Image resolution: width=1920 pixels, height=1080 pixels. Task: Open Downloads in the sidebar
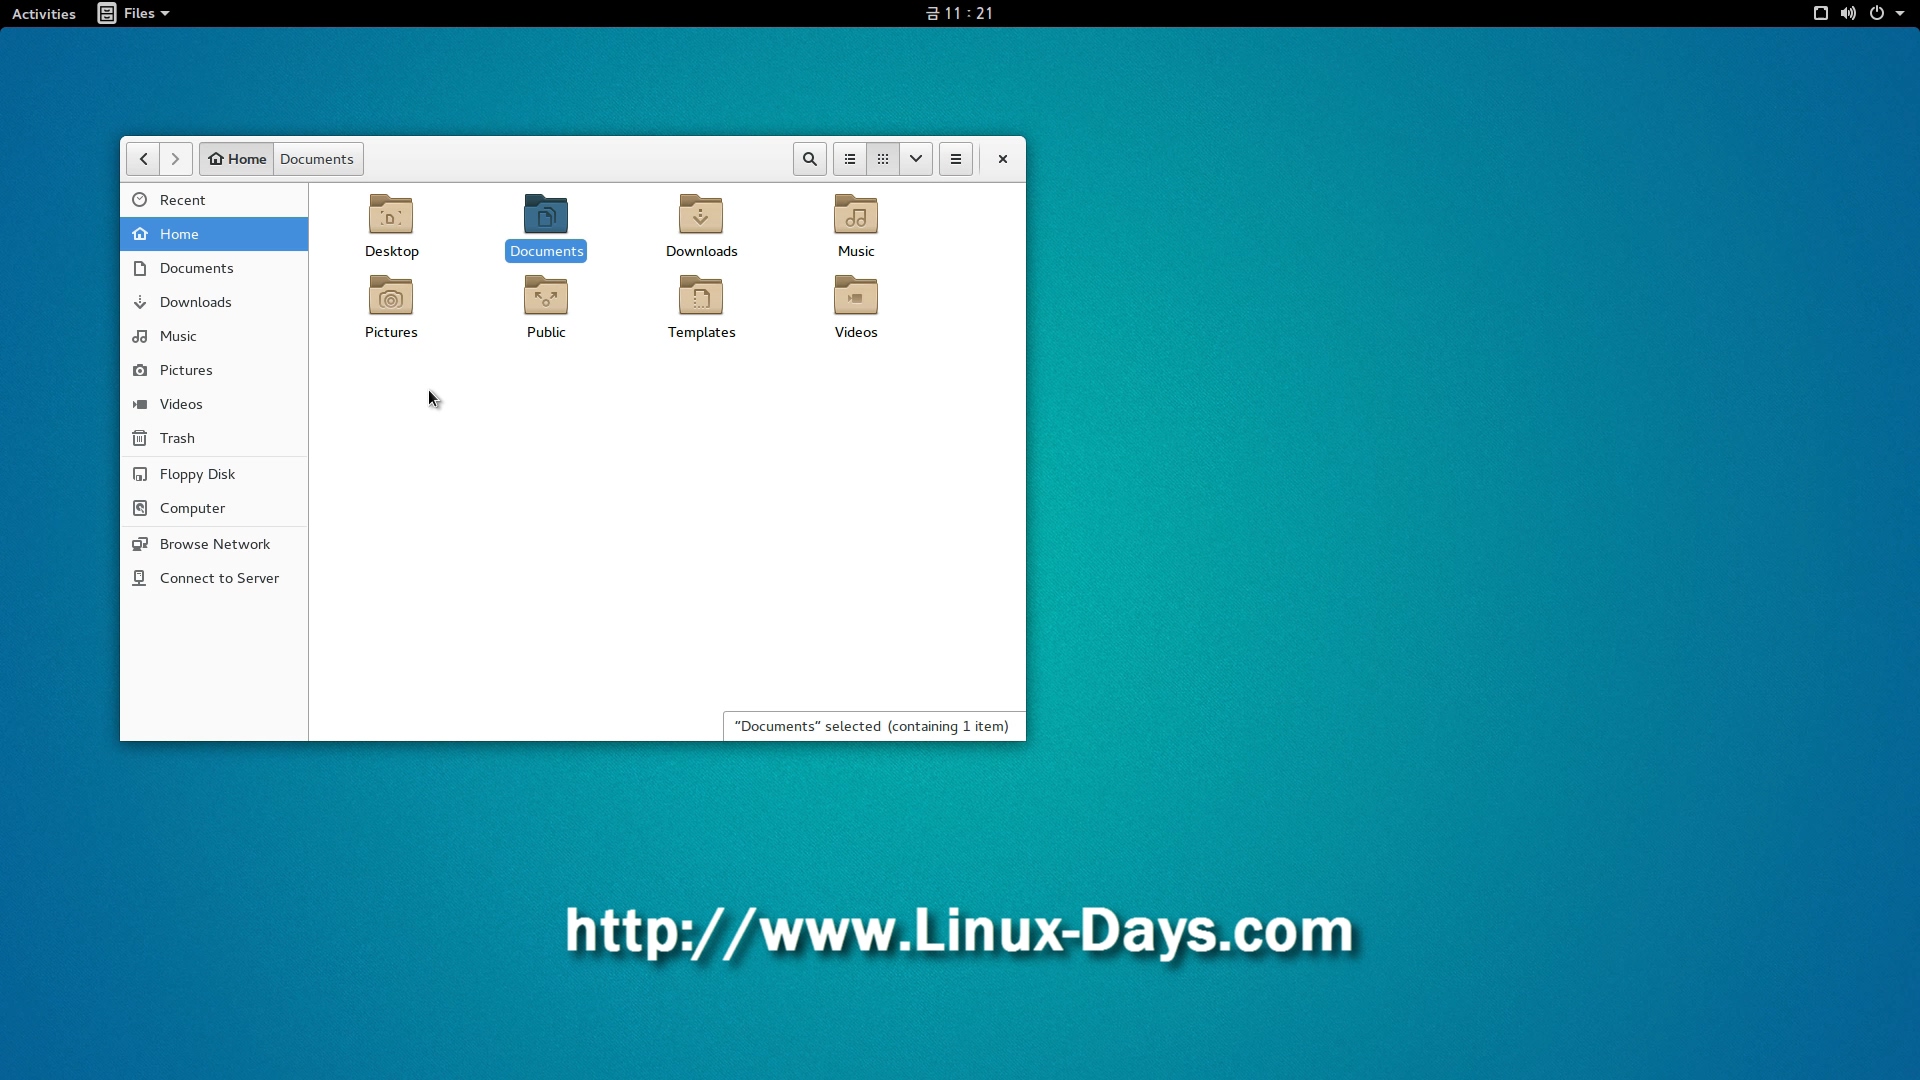pyautogui.click(x=214, y=302)
